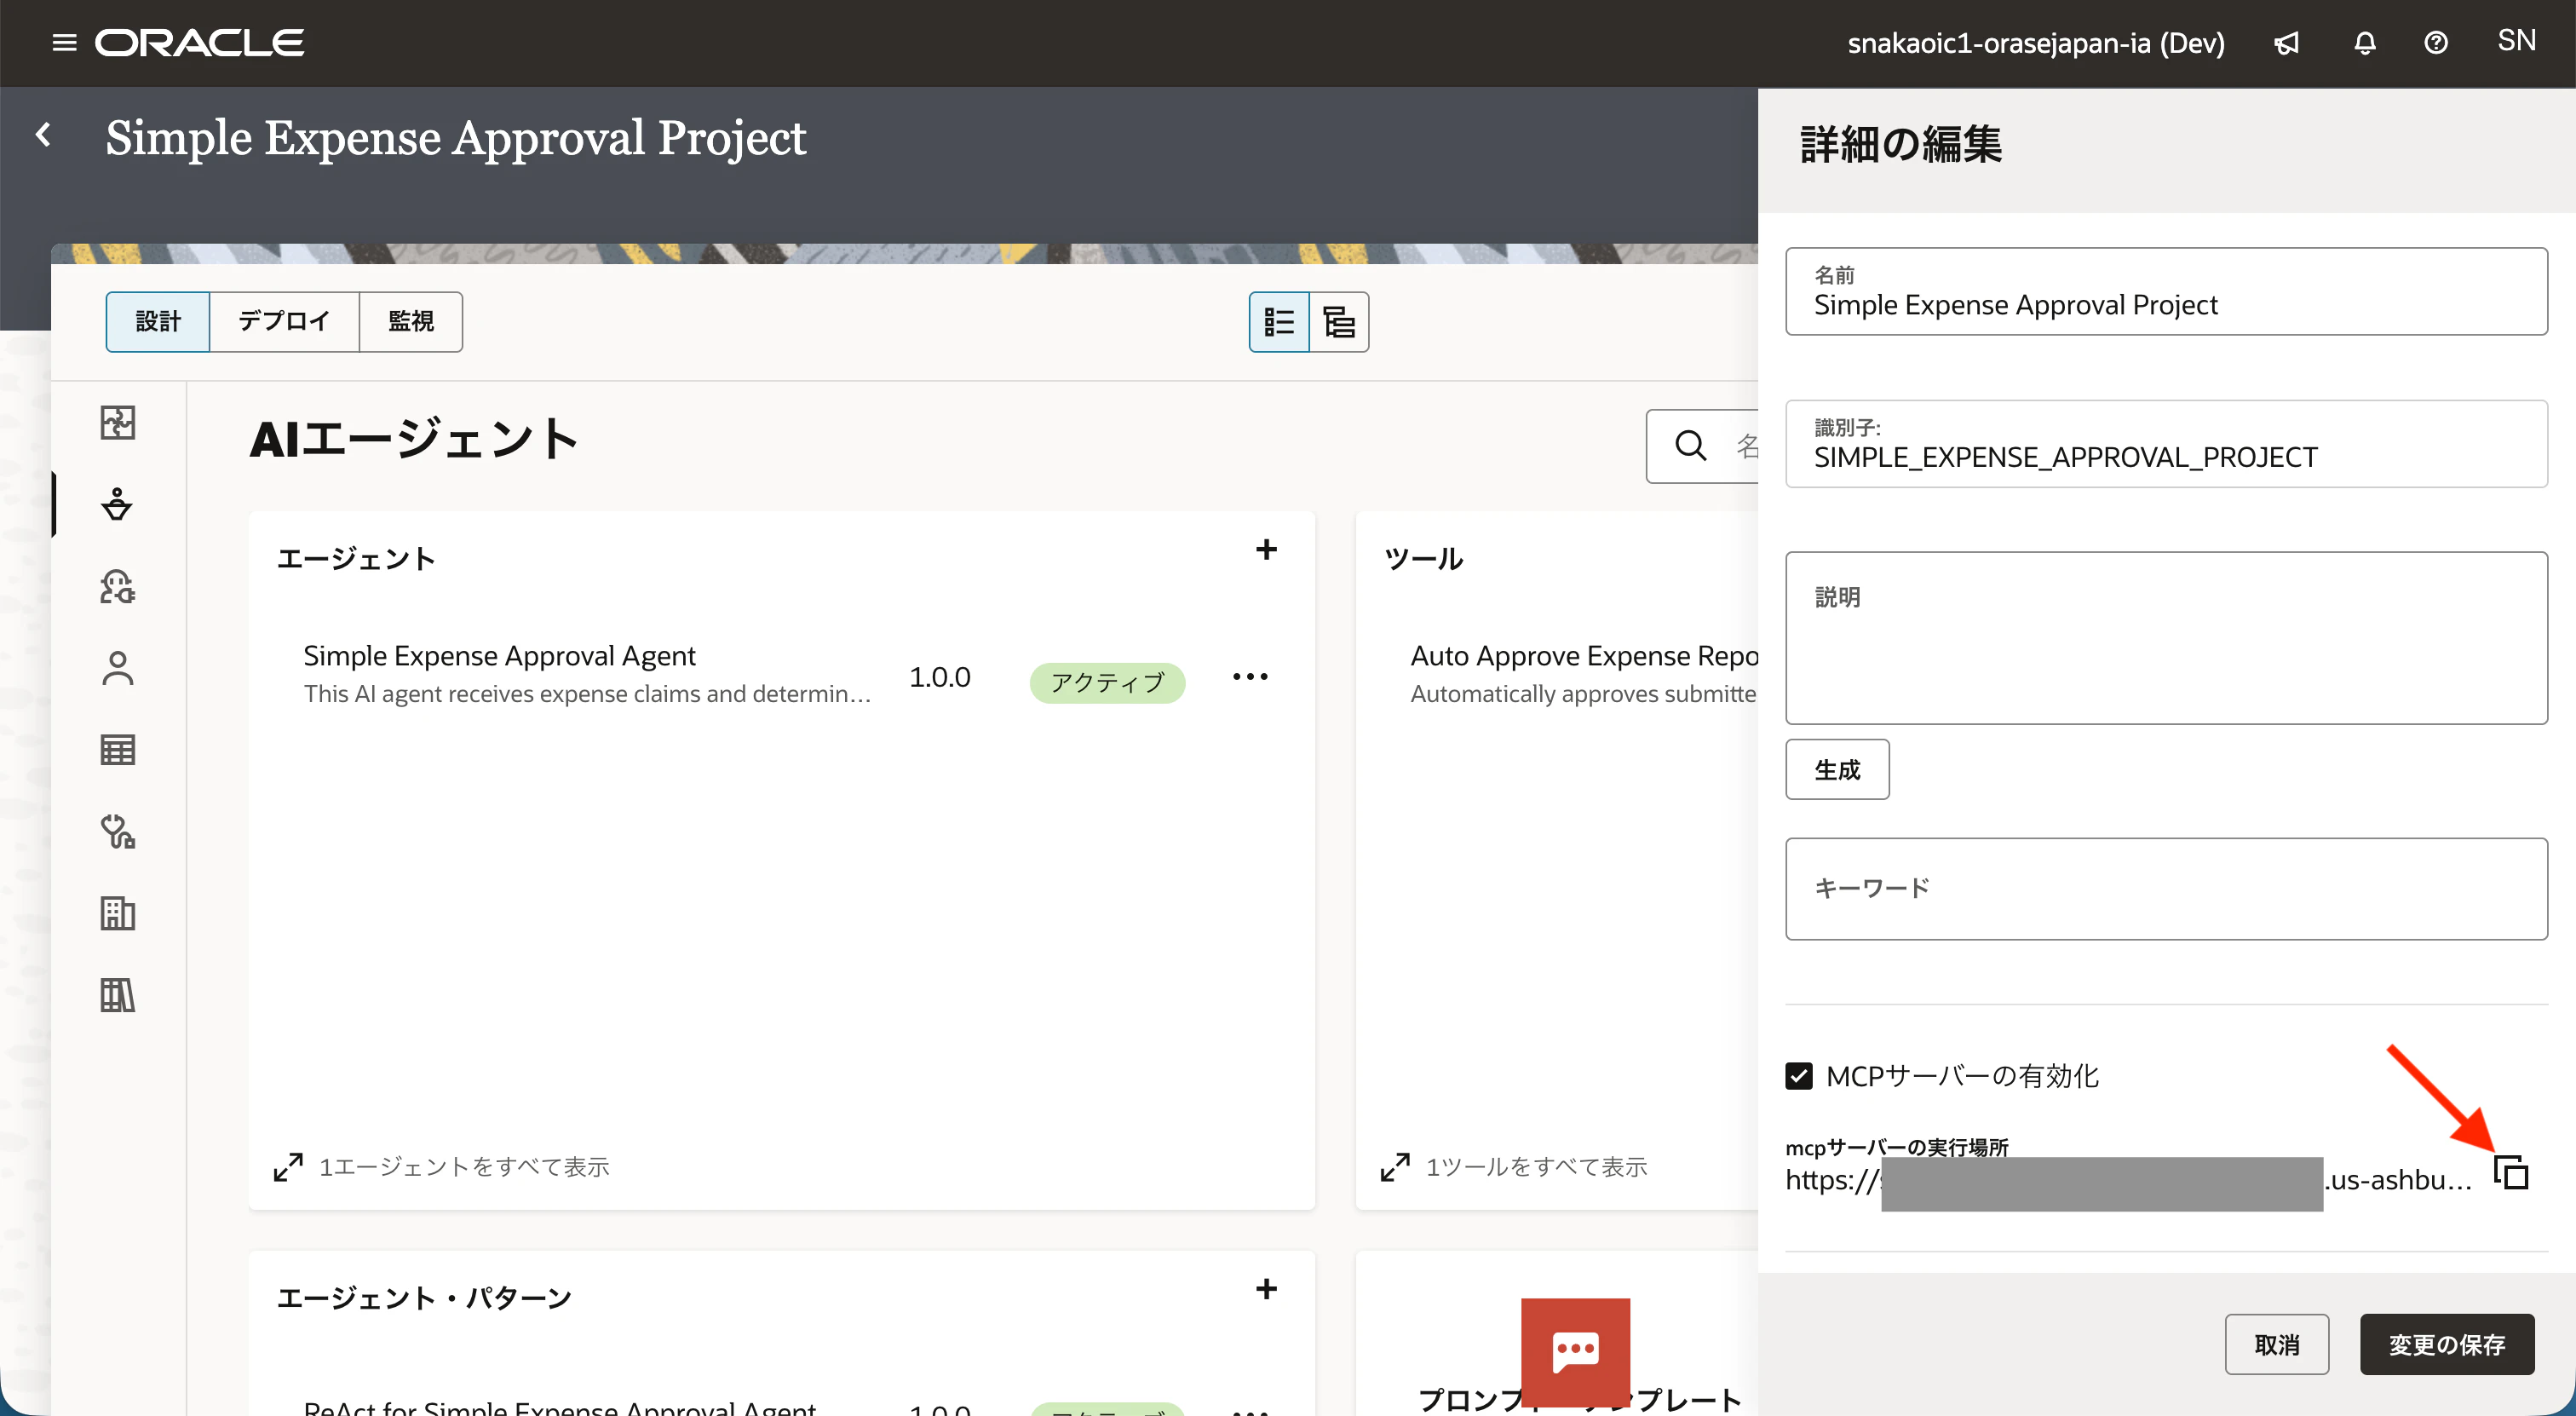Open the notifications bell
The width and height of the screenshot is (2576, 1416).
2364,43
